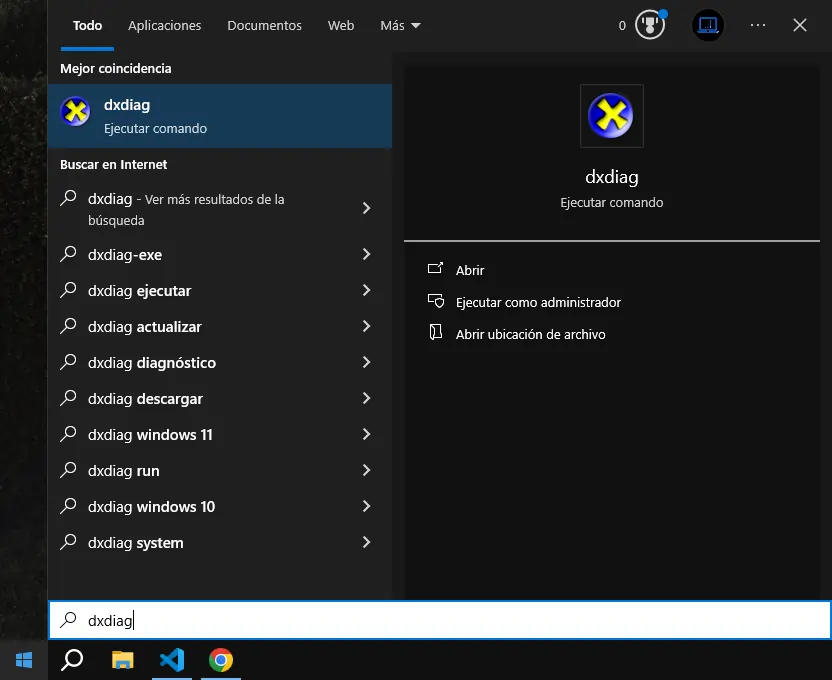The height and width of the screenshot is (680, 832).
Task: Click search icon beside dxdiag run
Action: tap(68, 470)
